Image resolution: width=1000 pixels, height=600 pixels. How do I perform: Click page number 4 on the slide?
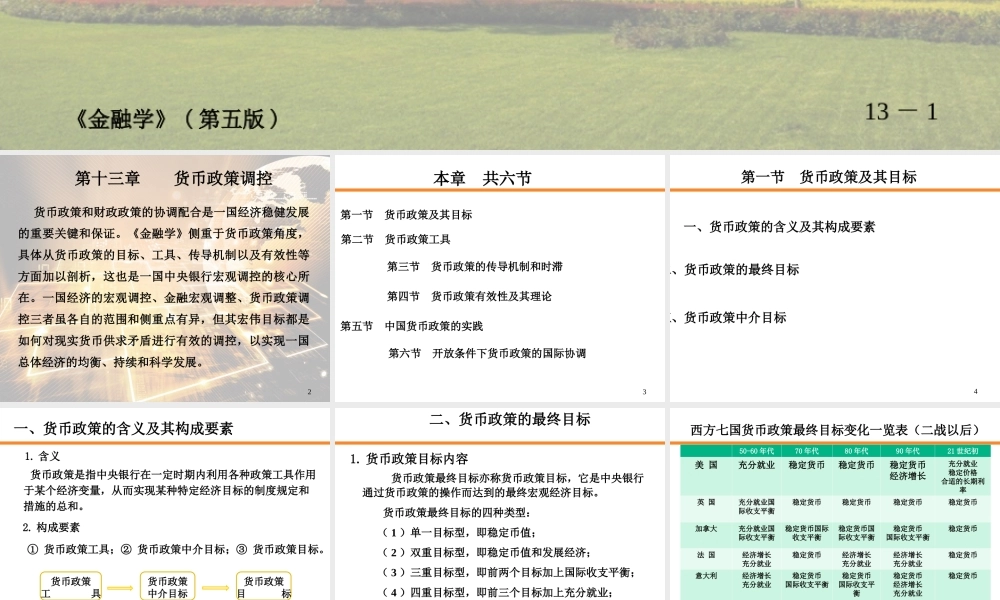point(976,390)
